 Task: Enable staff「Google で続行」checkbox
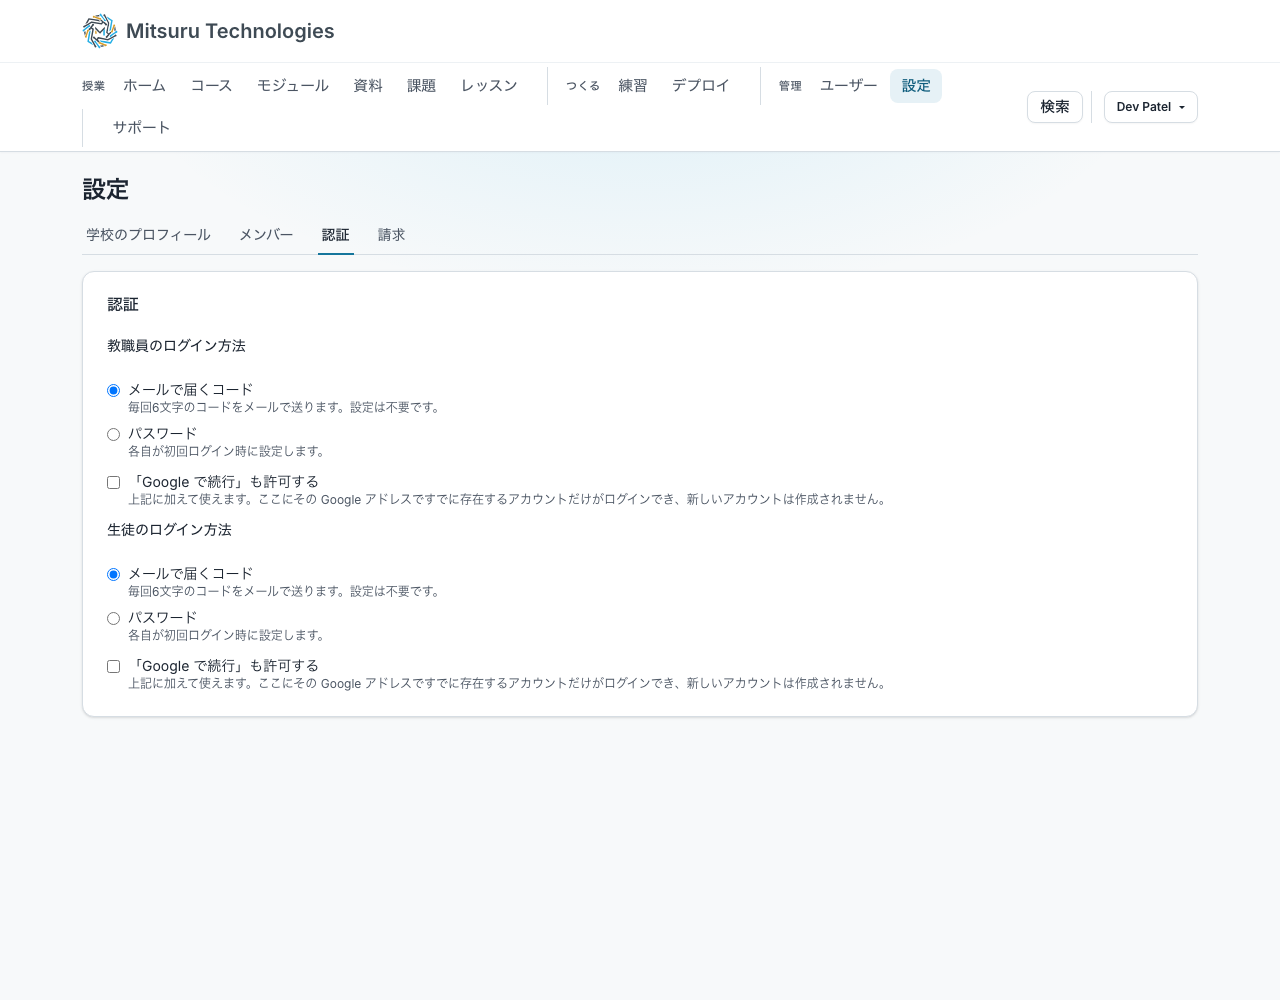(x=113, y=482)
